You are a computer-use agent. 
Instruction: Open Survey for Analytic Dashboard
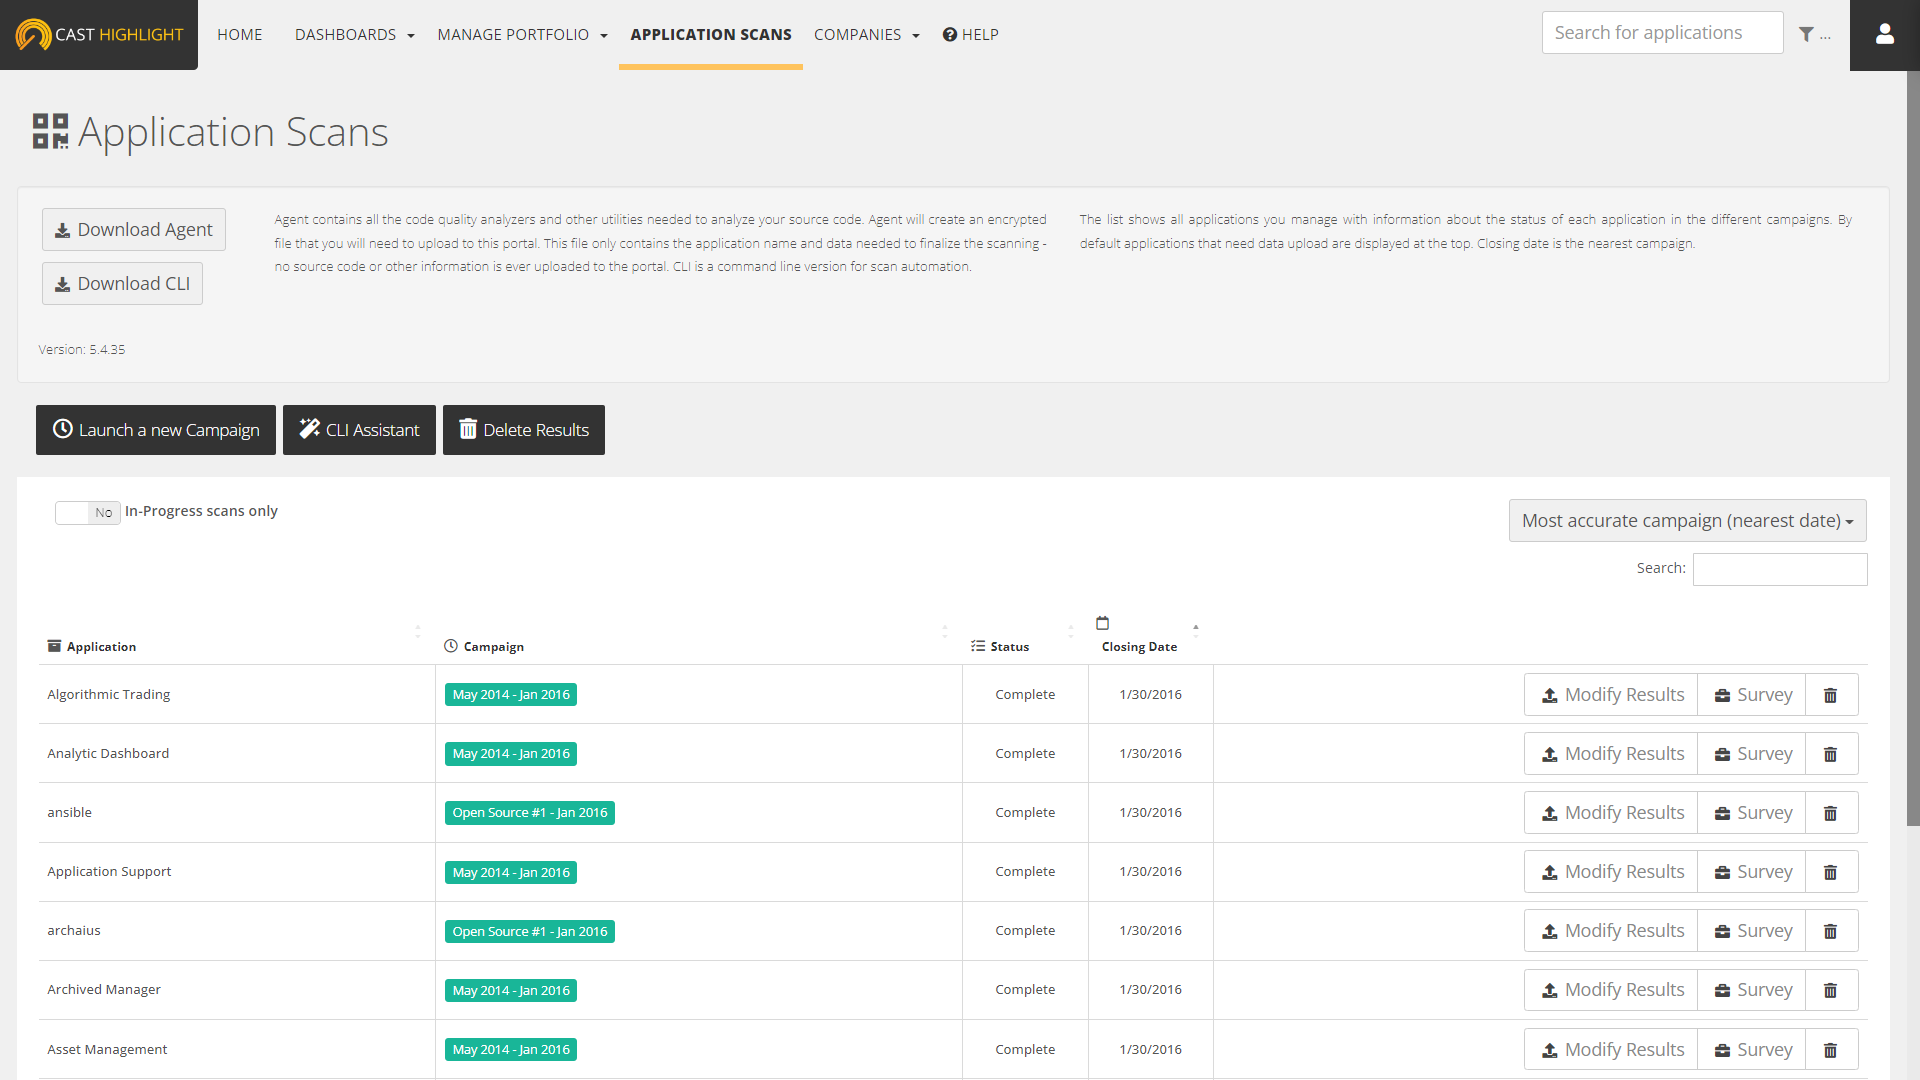(x=1752, y=754)
